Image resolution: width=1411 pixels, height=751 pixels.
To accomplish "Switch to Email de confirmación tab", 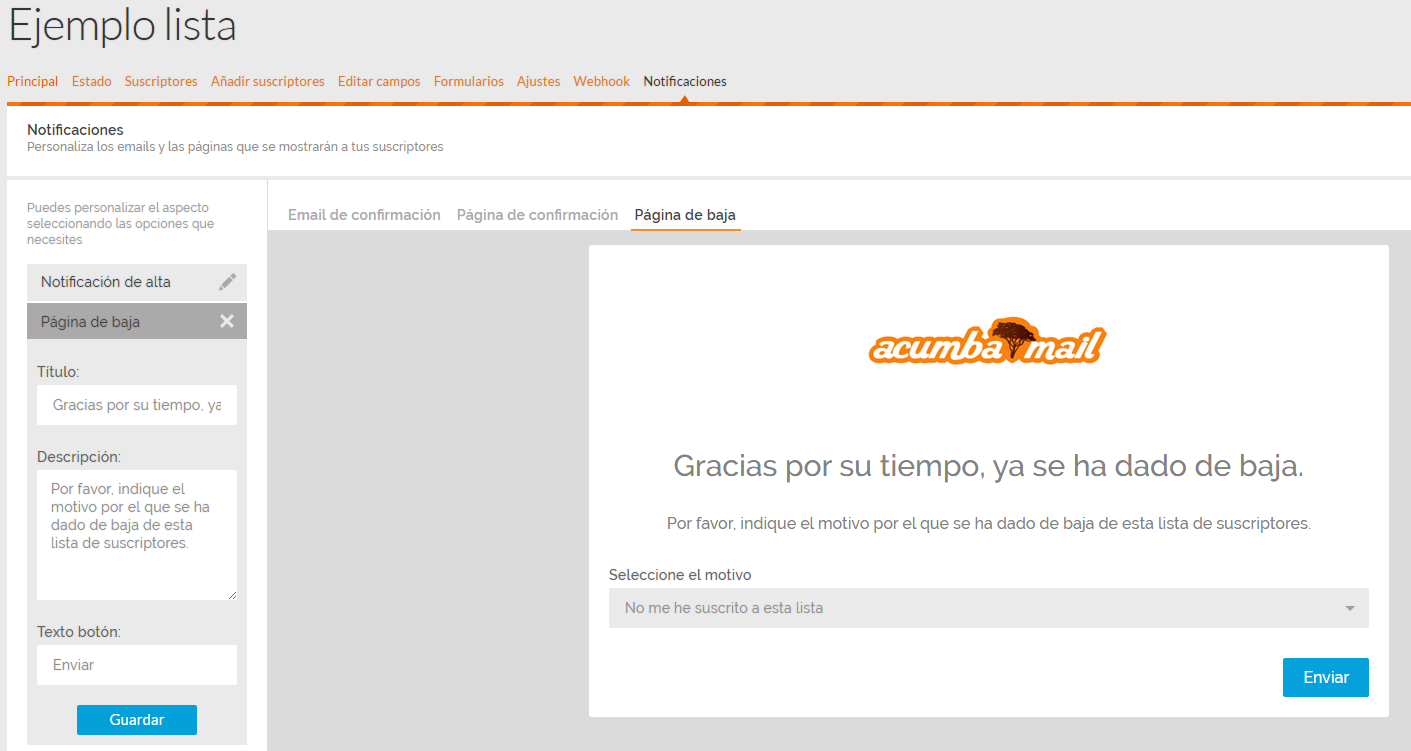I will (364, 215).
